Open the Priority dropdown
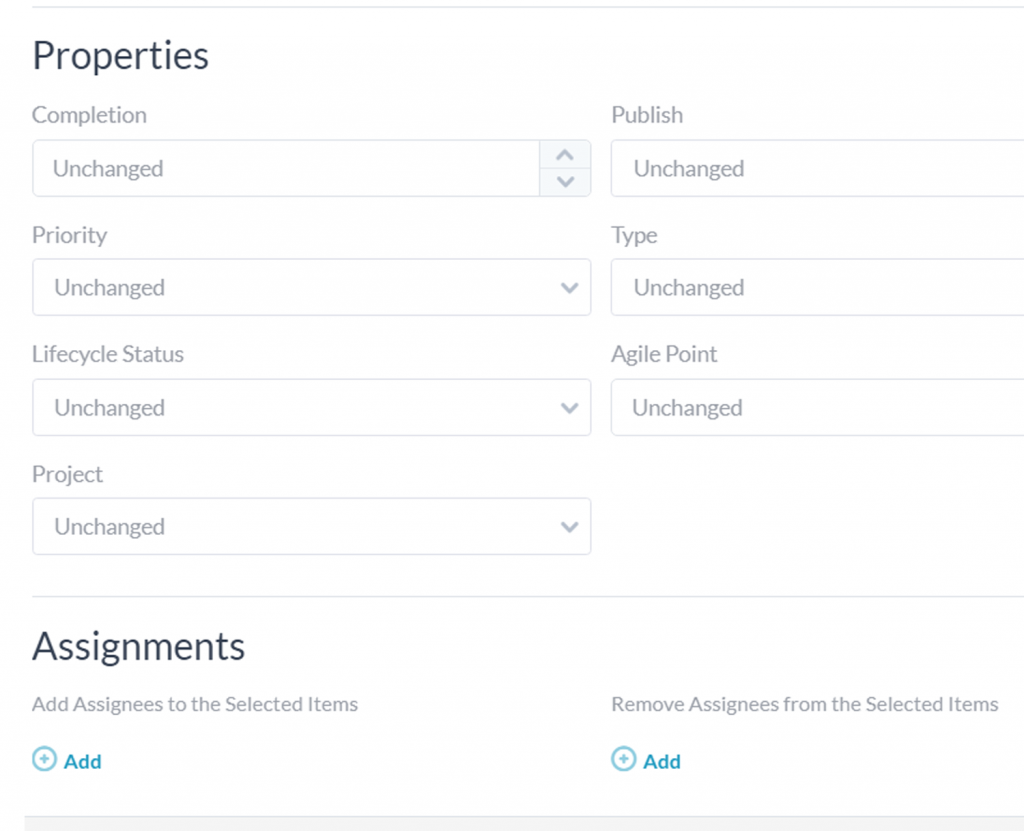 [300, 288]
